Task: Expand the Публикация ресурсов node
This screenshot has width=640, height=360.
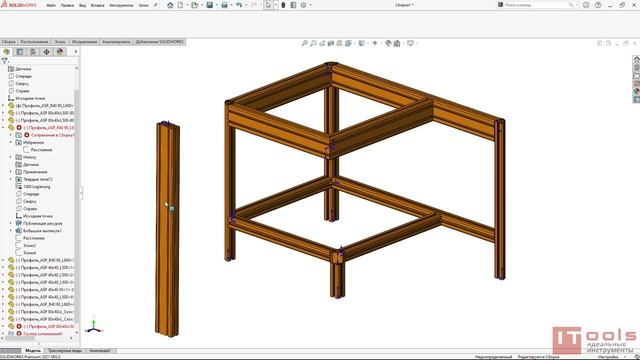Action: point(11,223)
